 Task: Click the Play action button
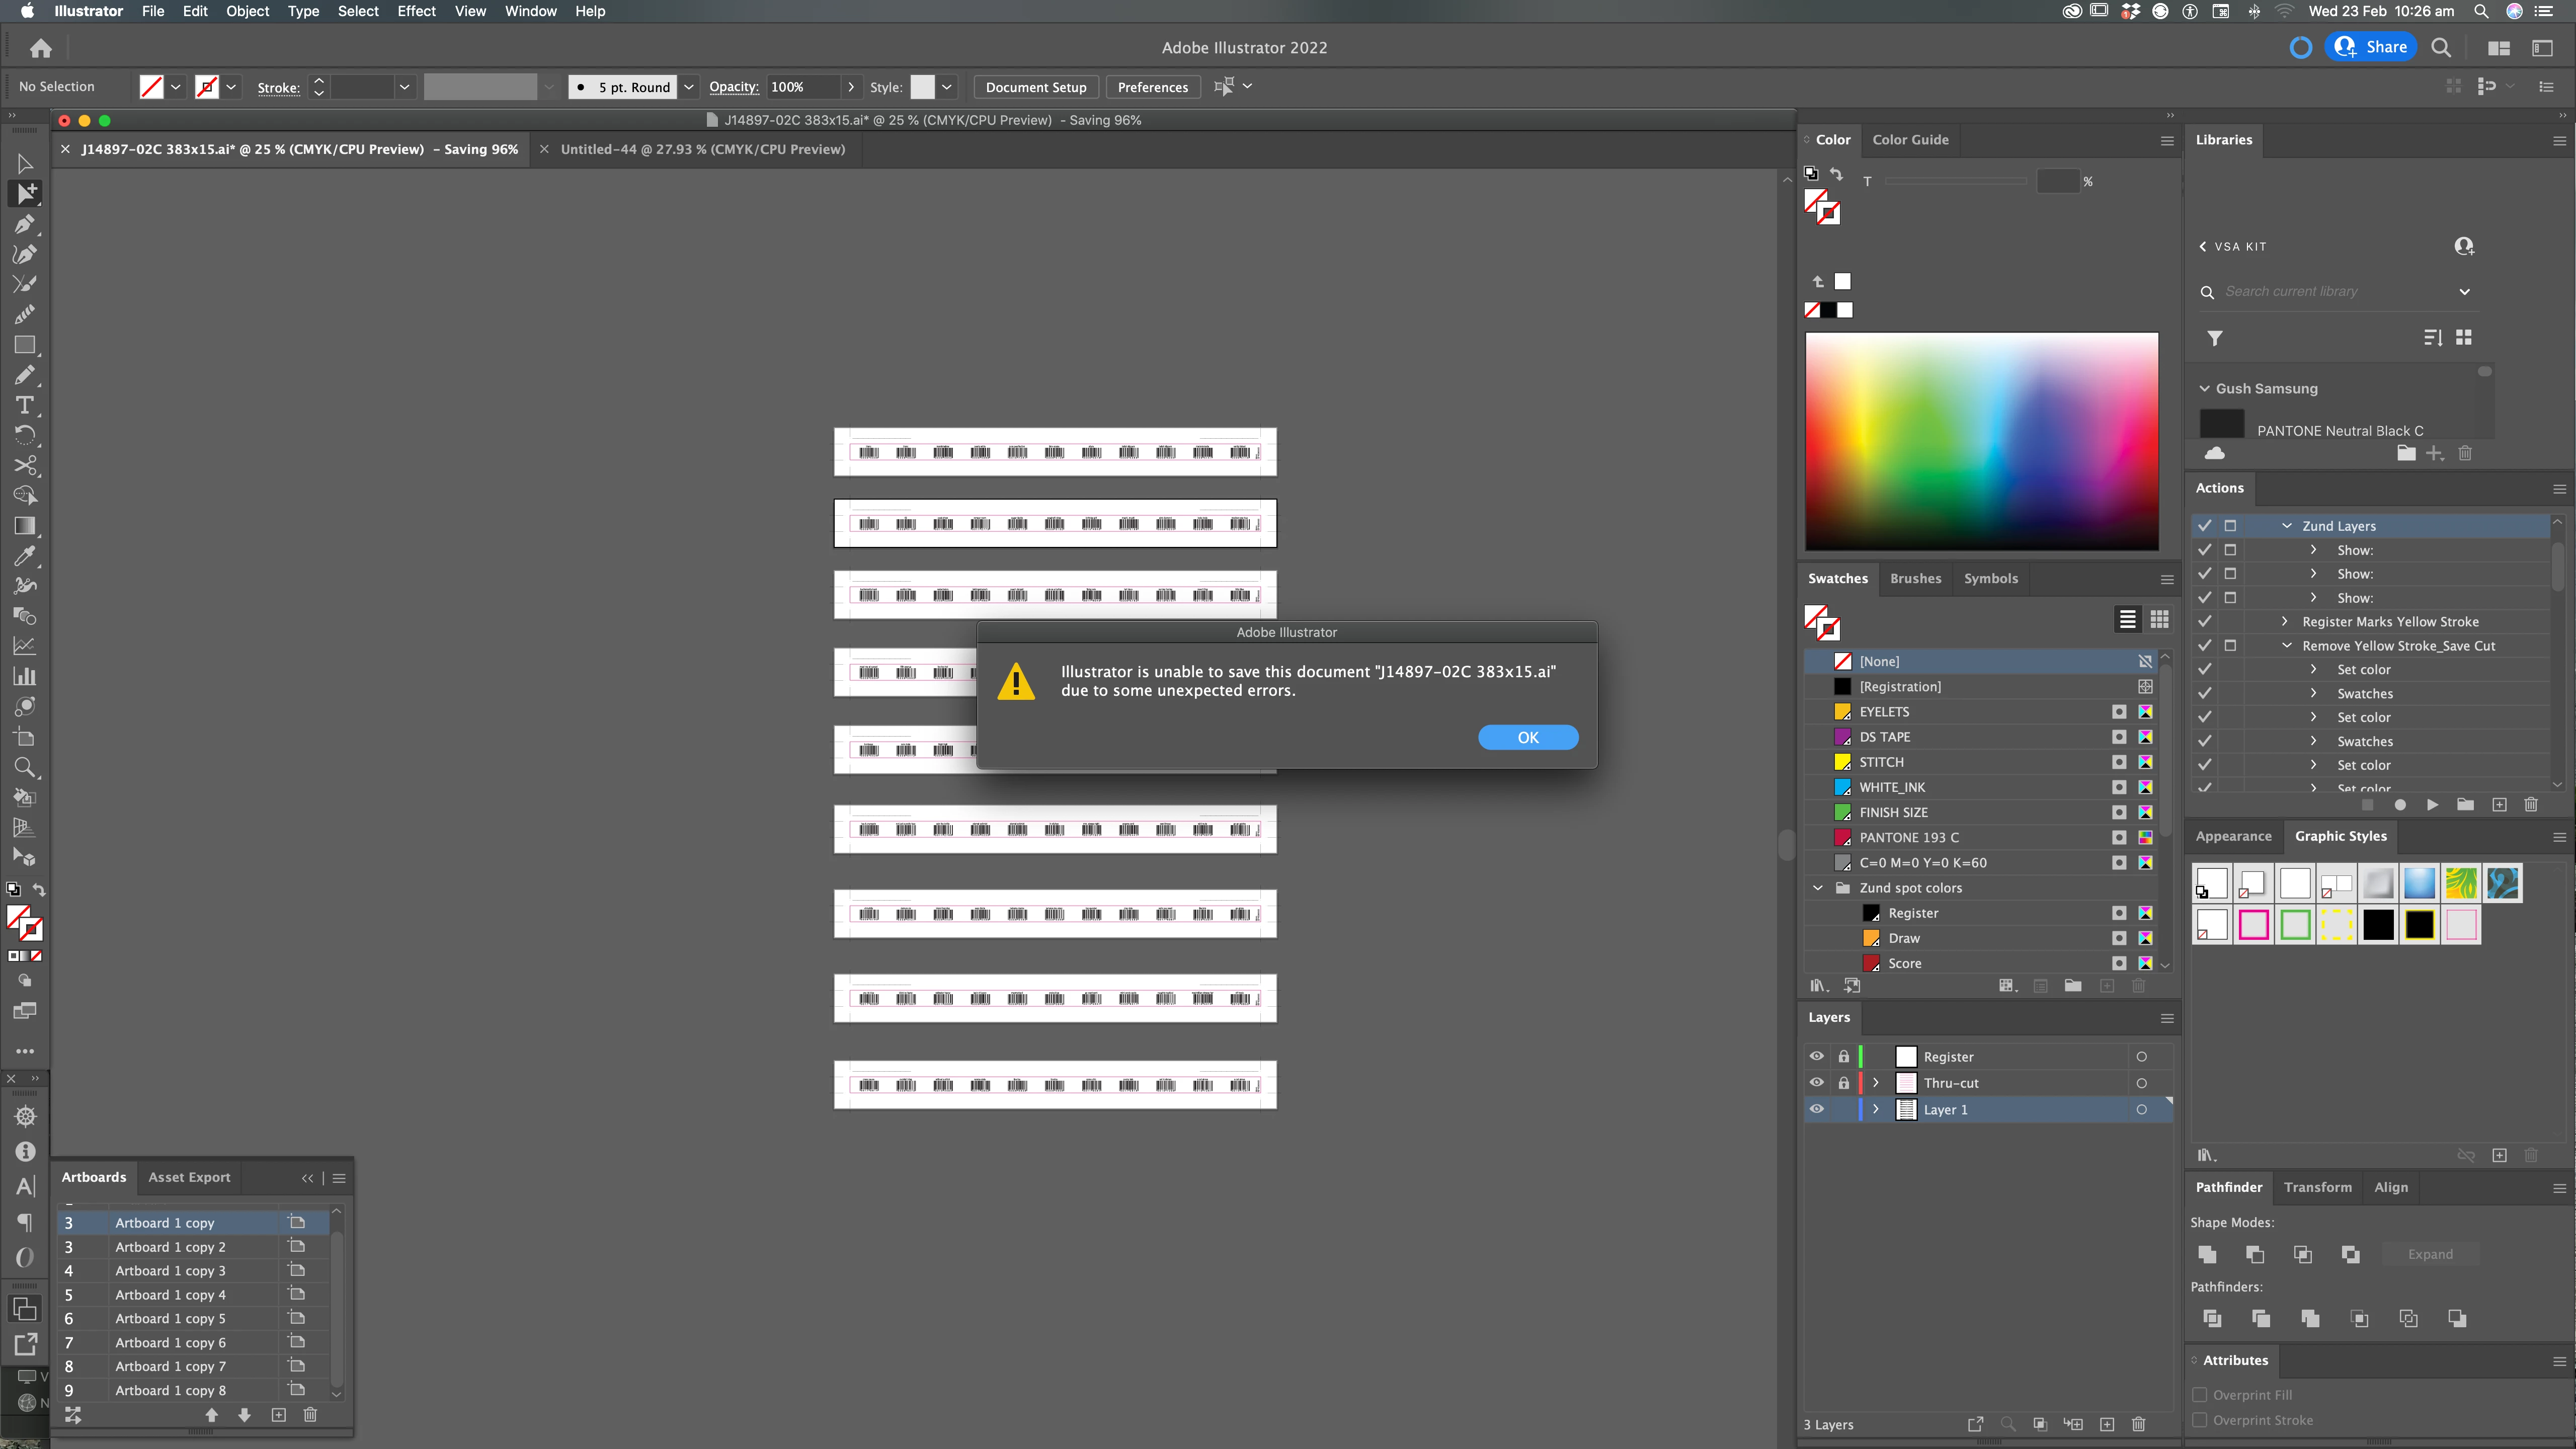point(2432,805)
